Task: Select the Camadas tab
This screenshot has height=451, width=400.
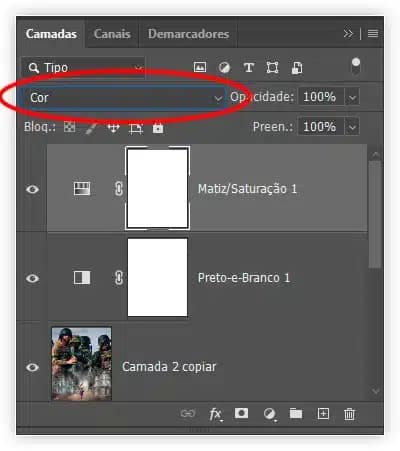Action: 51,34
